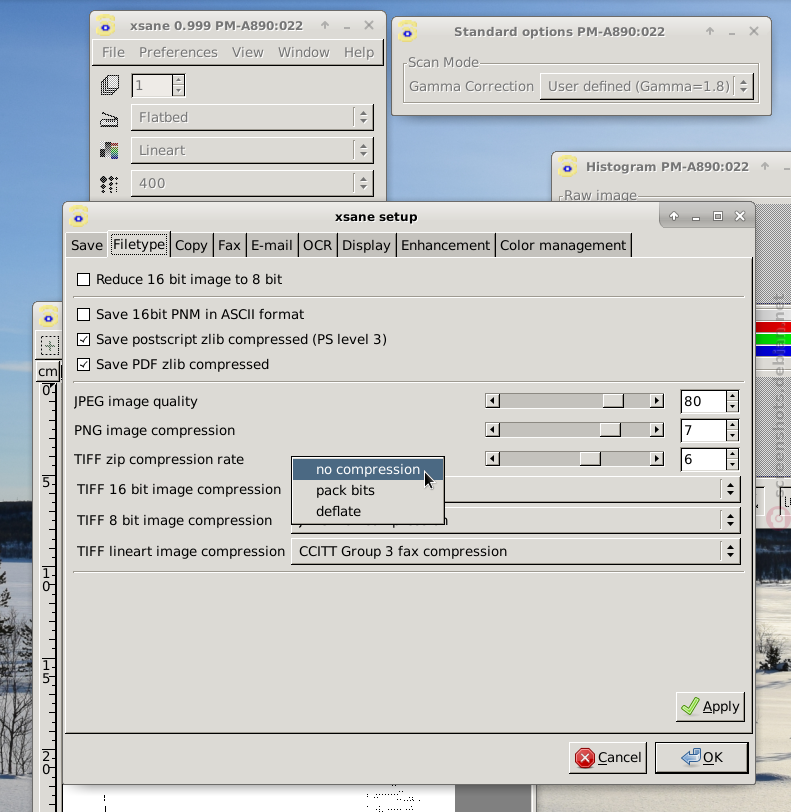This screenshot has width=791, height=812.
Task: Open the E-mail tab
Action: pyautogui.click(x=272, y=245)
